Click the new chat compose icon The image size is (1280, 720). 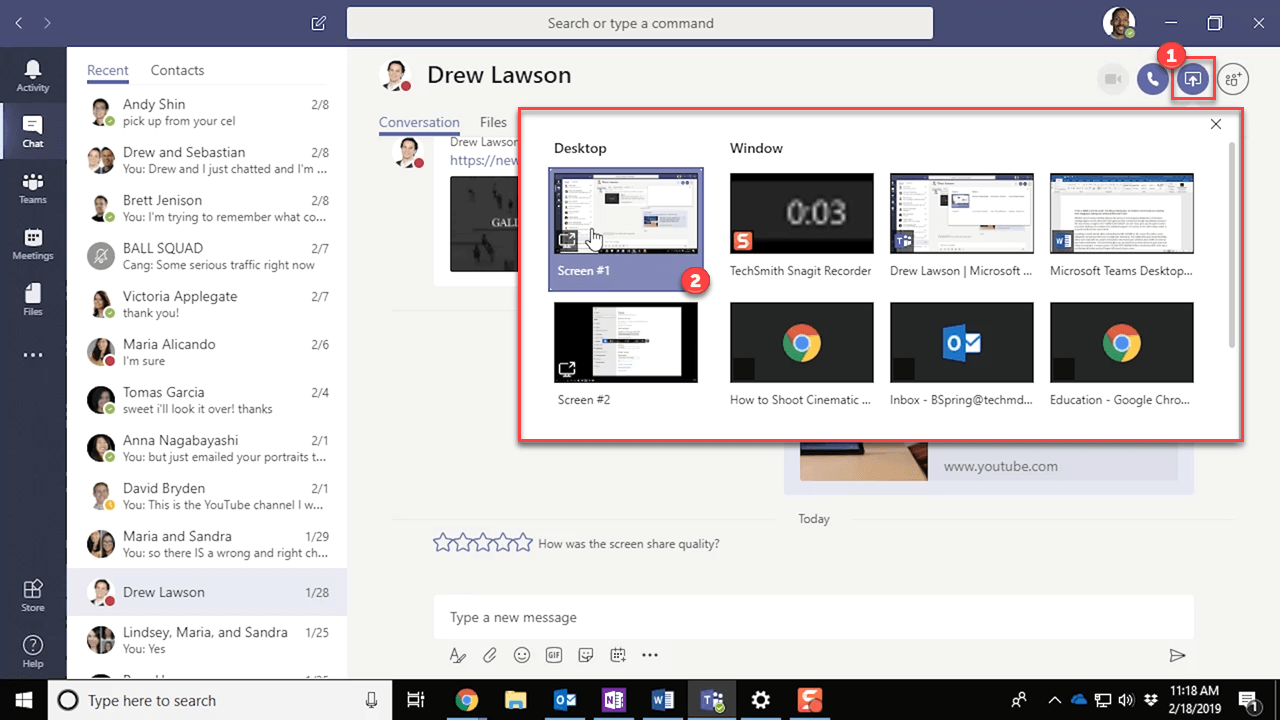click(x=319, y=23)
